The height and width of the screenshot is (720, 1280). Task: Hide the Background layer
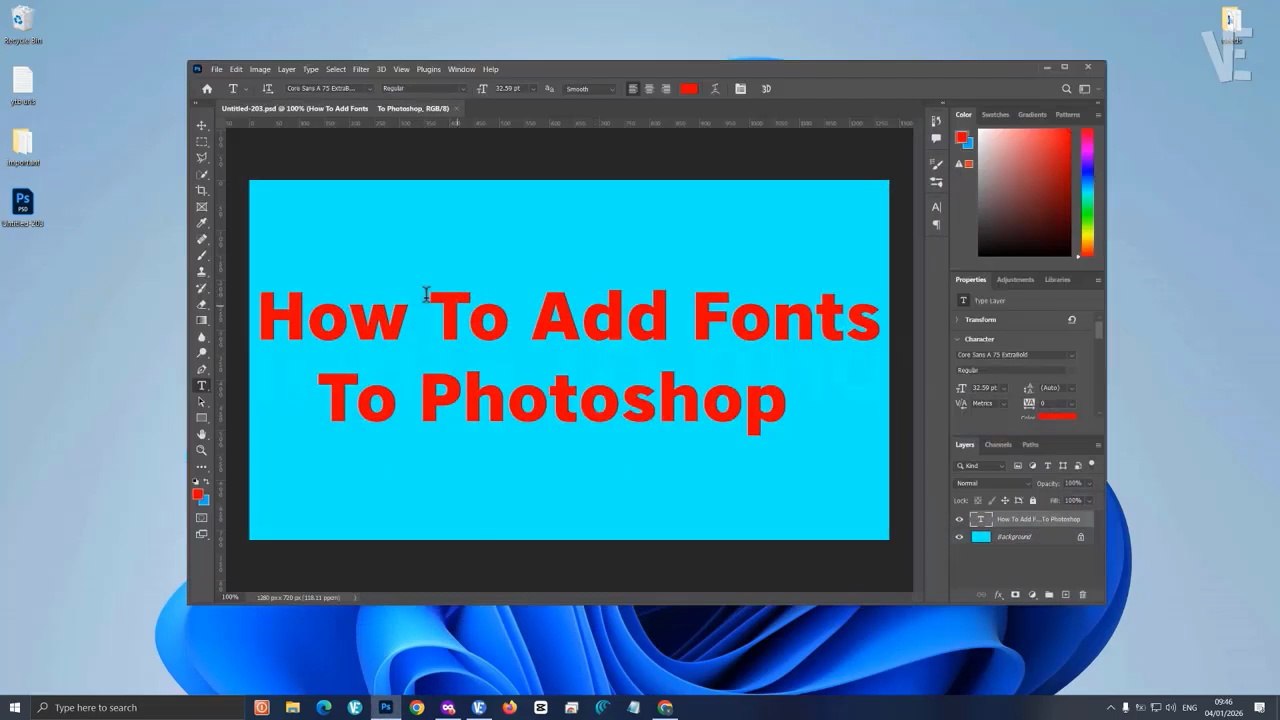click(960, 537)
